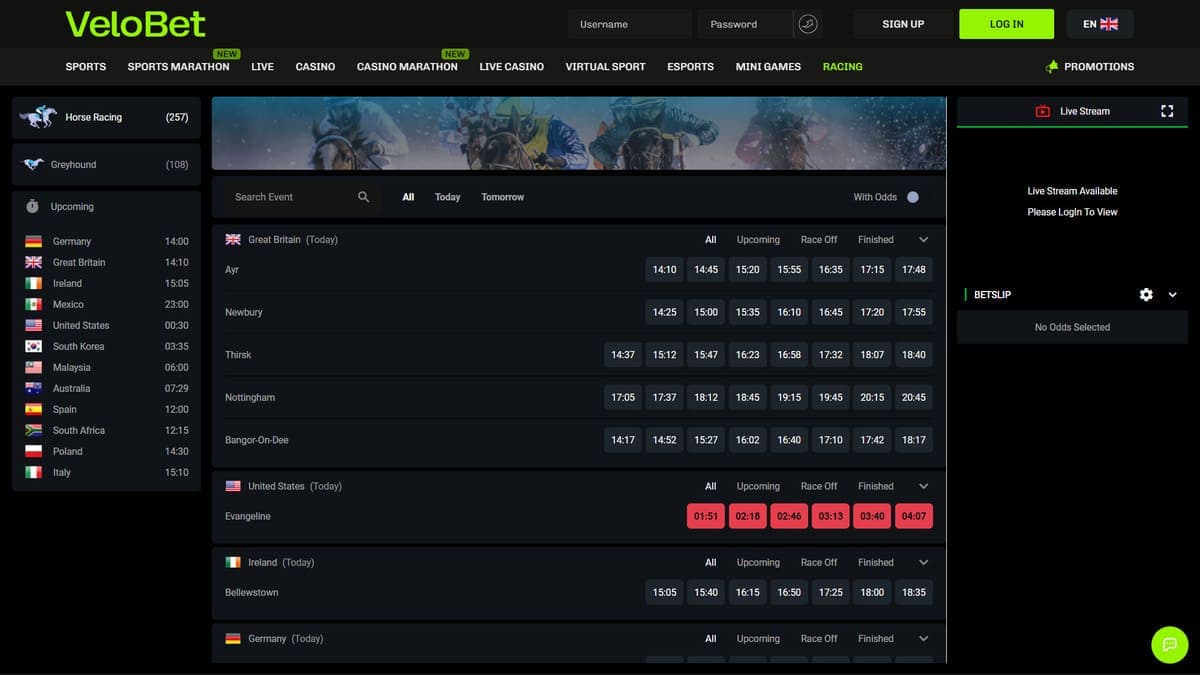Screen dimensions: 1200x675
Task: Open the green chat support bubble
Action: pyautogui.click(x=1170, y=645)
